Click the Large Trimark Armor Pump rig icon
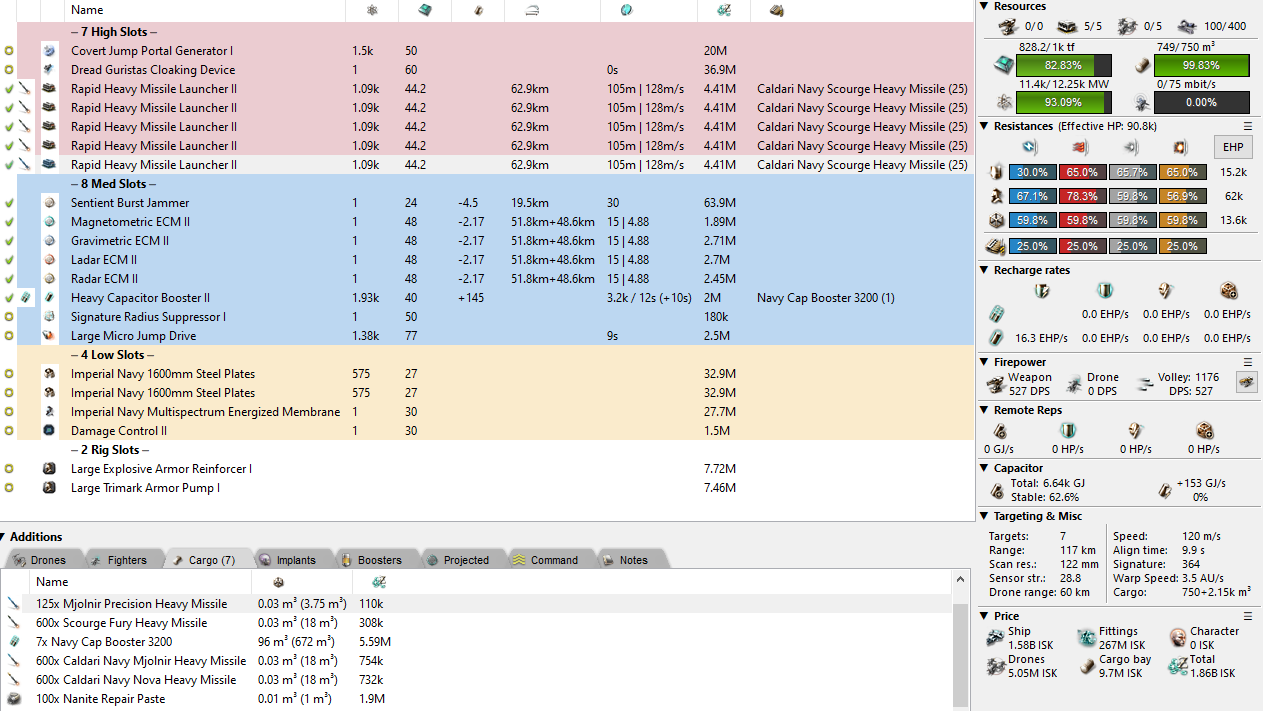This screenshot has width=1263, height=711. point(49,488)
